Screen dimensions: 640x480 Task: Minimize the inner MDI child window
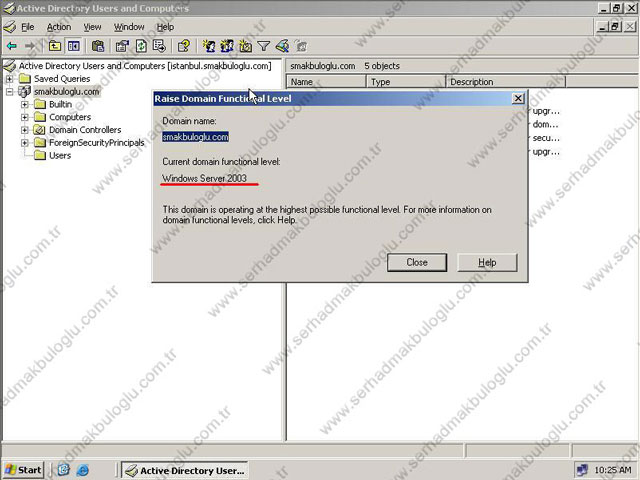click(x=603, y=27)
